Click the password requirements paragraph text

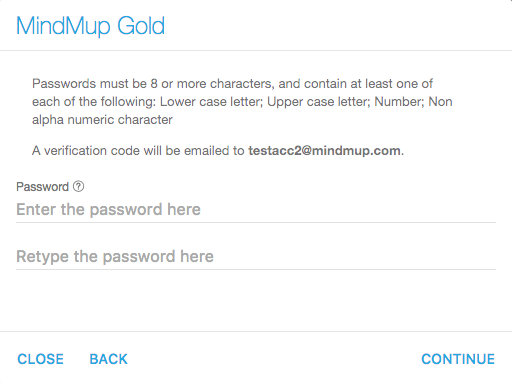tap(242, 101)
